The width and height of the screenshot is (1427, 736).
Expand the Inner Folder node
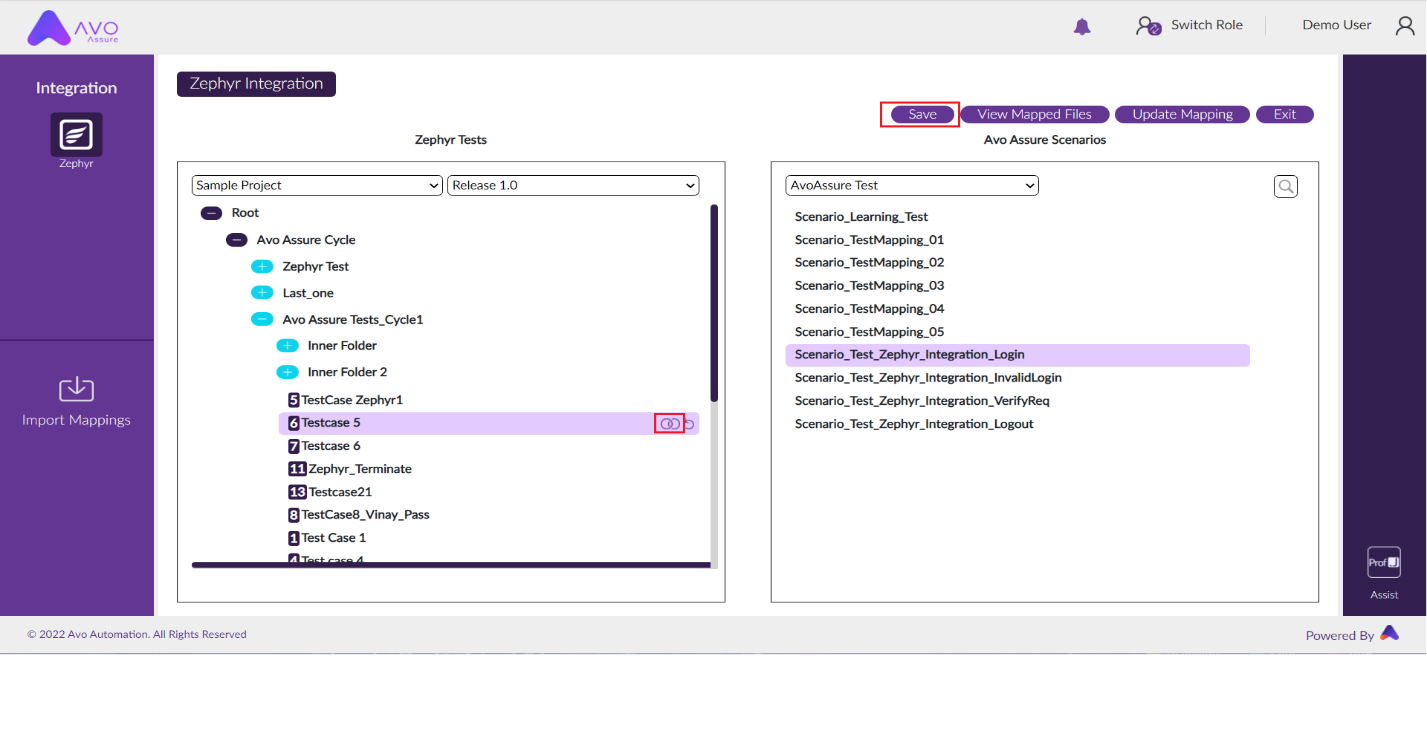[x=287, y=346]
